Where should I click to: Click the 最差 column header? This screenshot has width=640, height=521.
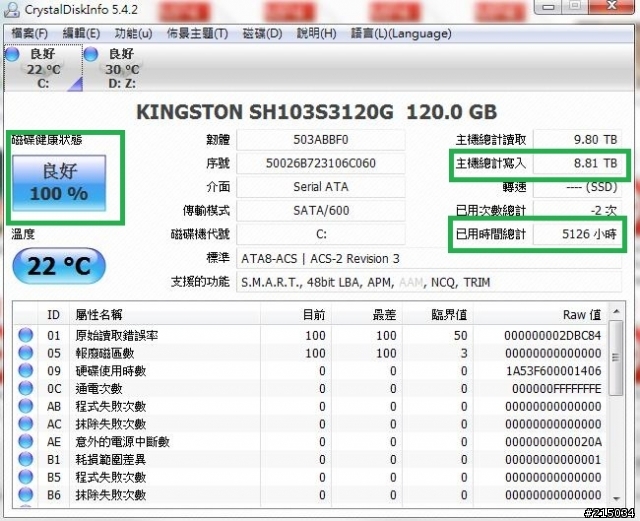pos(367,315)
